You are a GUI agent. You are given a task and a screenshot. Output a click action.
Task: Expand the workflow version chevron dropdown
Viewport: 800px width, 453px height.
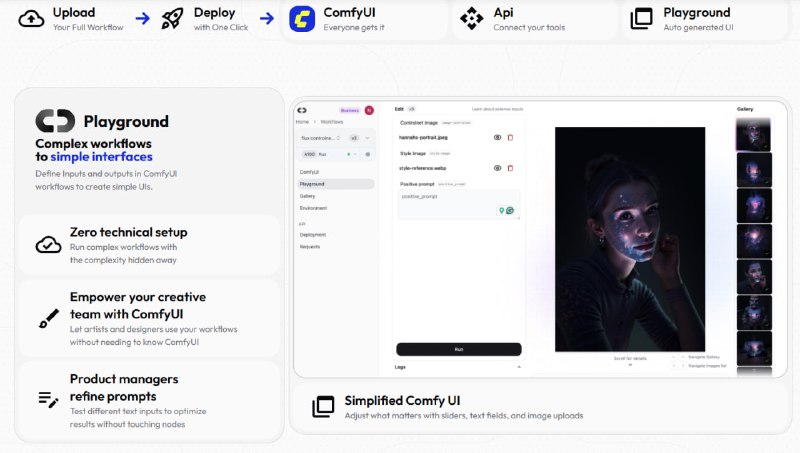pos(367,138)
